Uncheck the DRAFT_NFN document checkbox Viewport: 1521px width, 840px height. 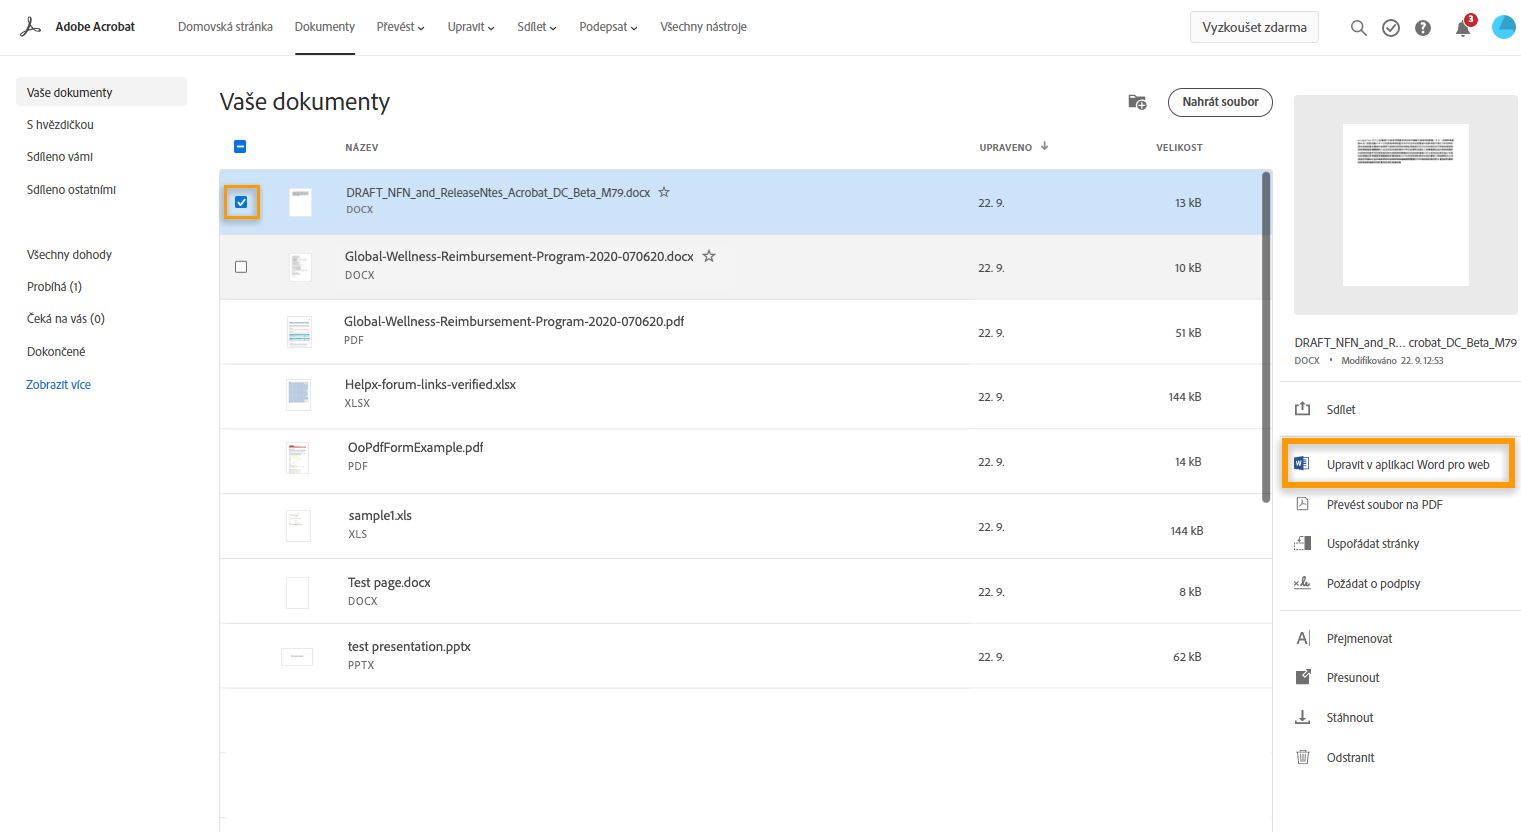pyautogui.click(x=241, y=202)
